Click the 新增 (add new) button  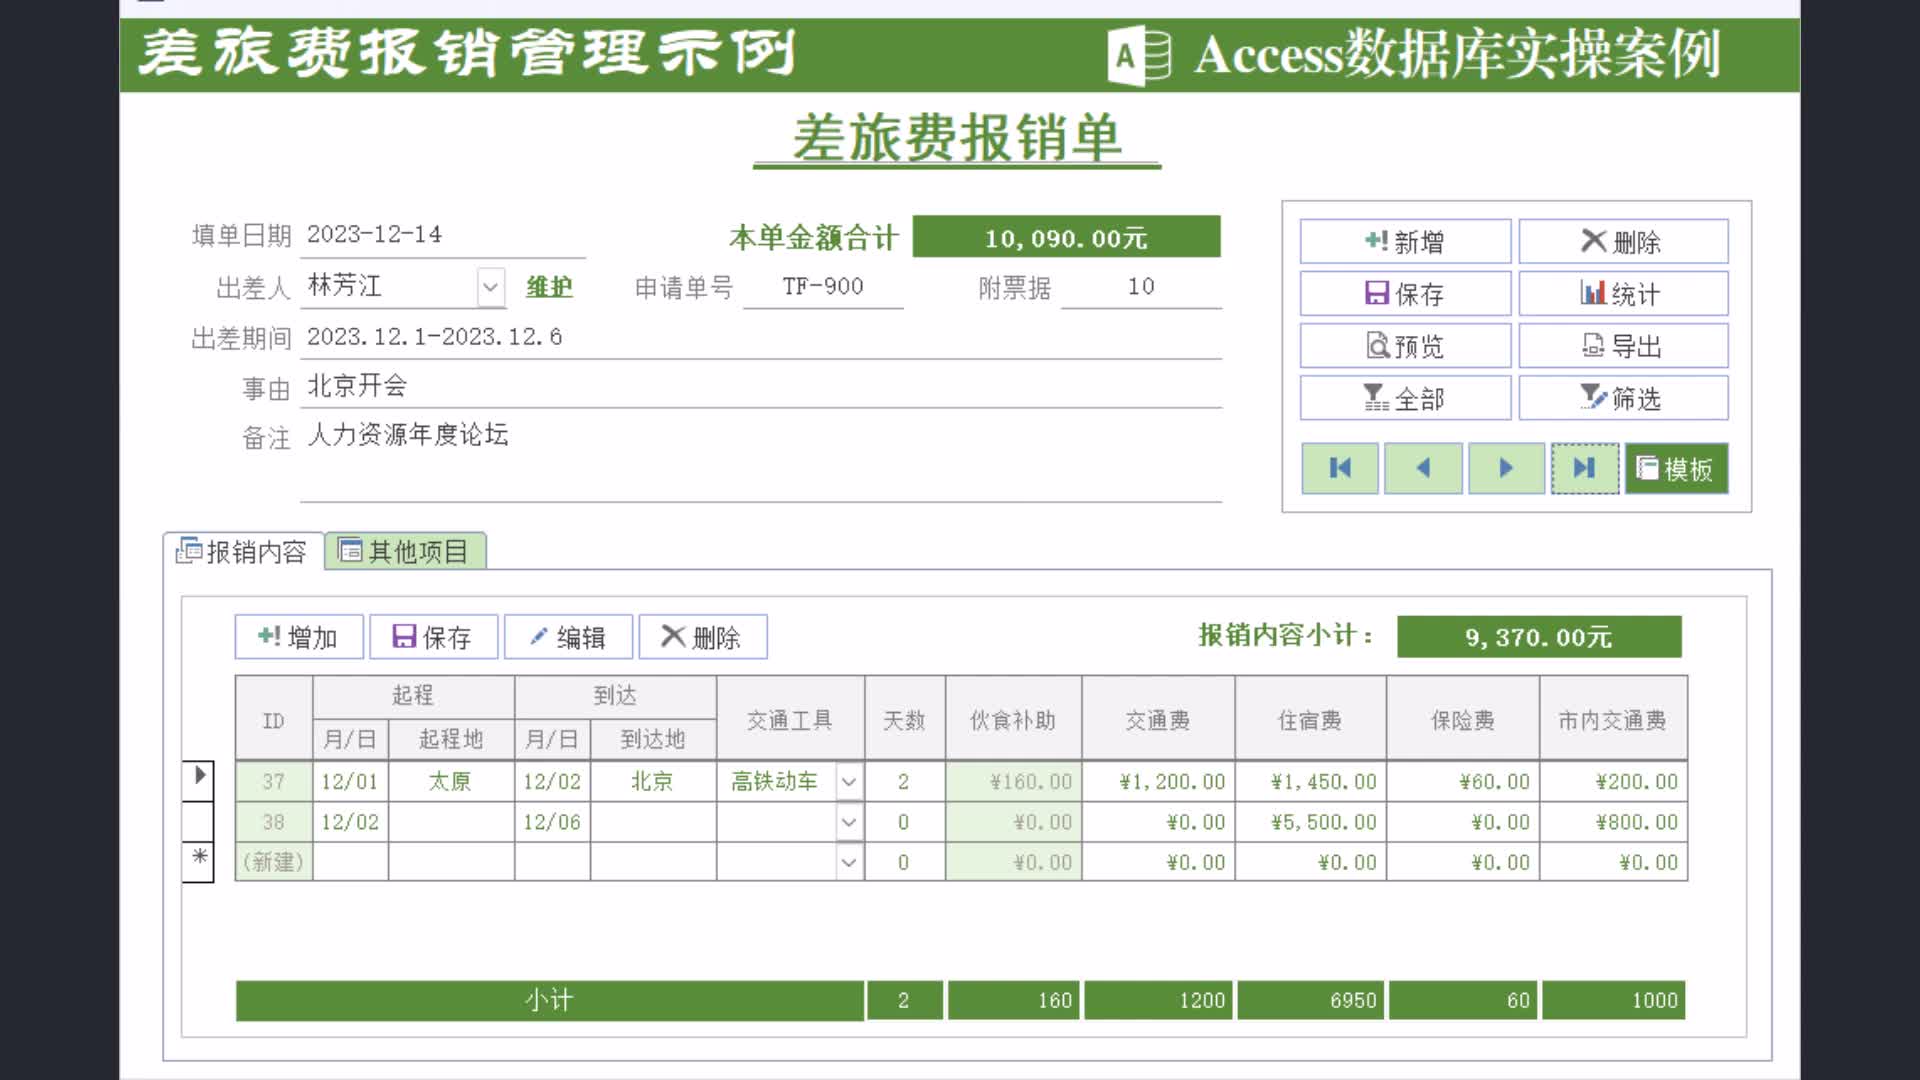point(1405,241)
